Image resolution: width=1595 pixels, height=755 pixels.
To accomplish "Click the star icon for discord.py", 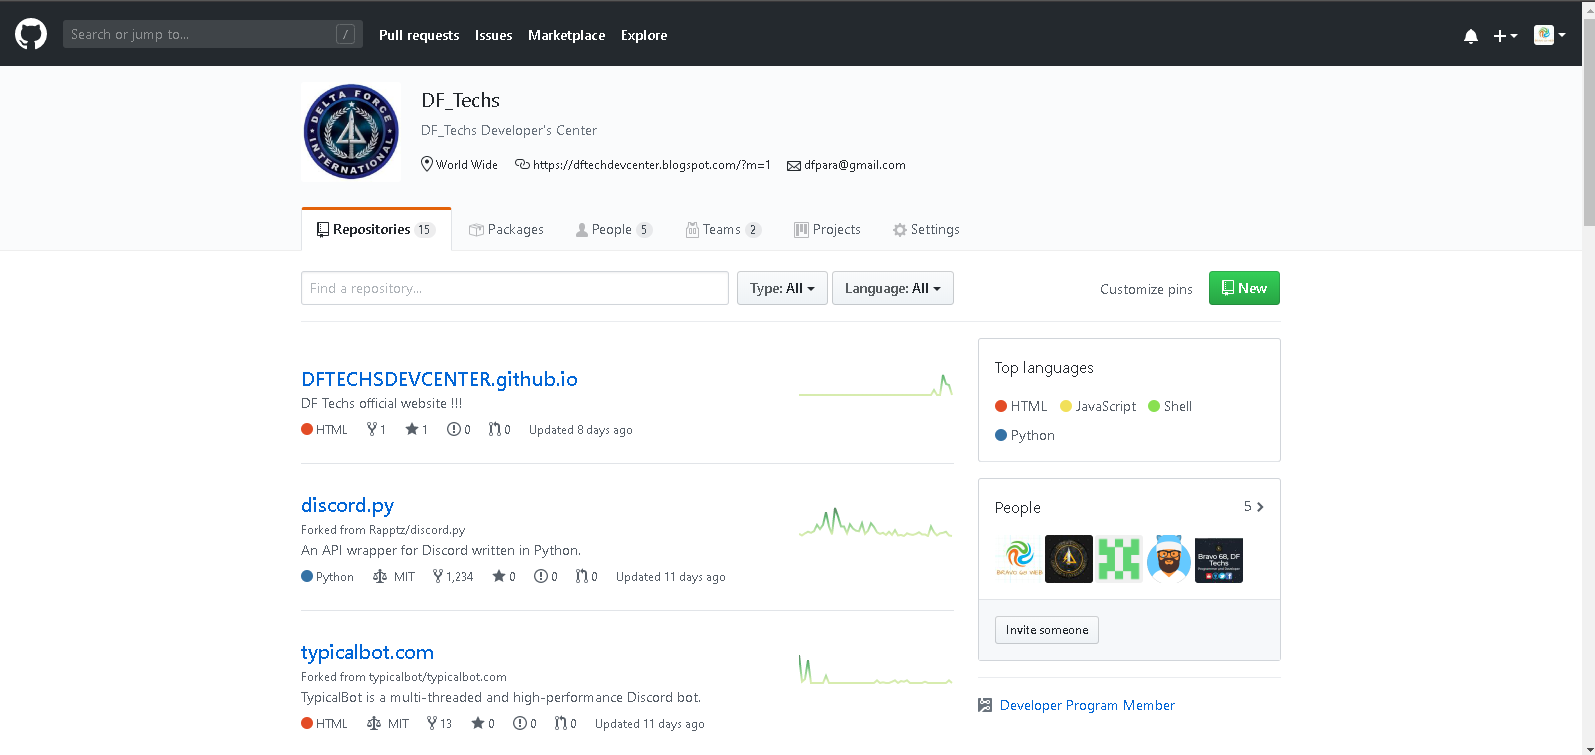I will pyautogui.click(x=498, y=576).
